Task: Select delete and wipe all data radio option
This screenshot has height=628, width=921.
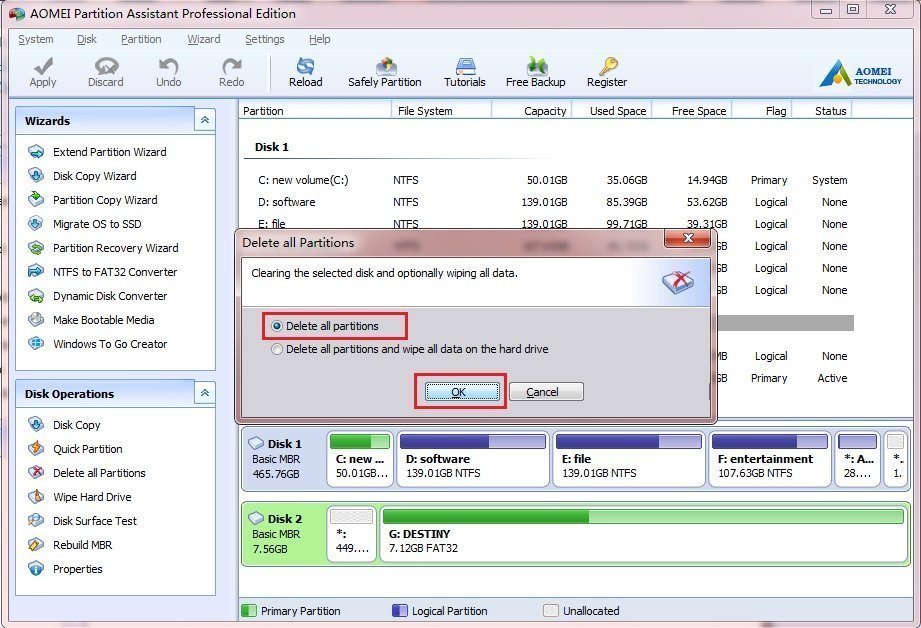Action: click(x=277, y=350)
